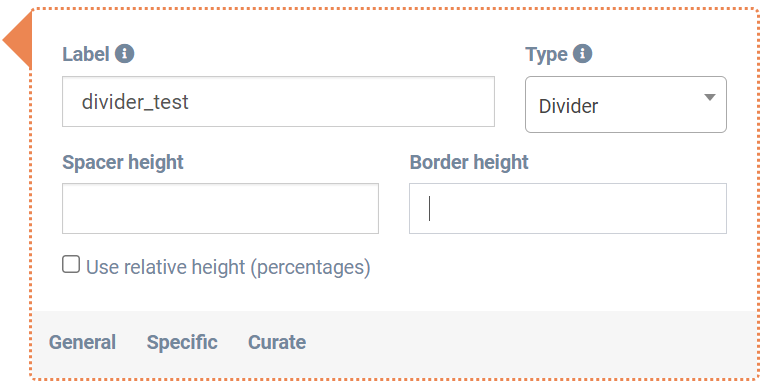Click the info icon beside Label
Screen dimensions: 775x391
coord(125,53)
